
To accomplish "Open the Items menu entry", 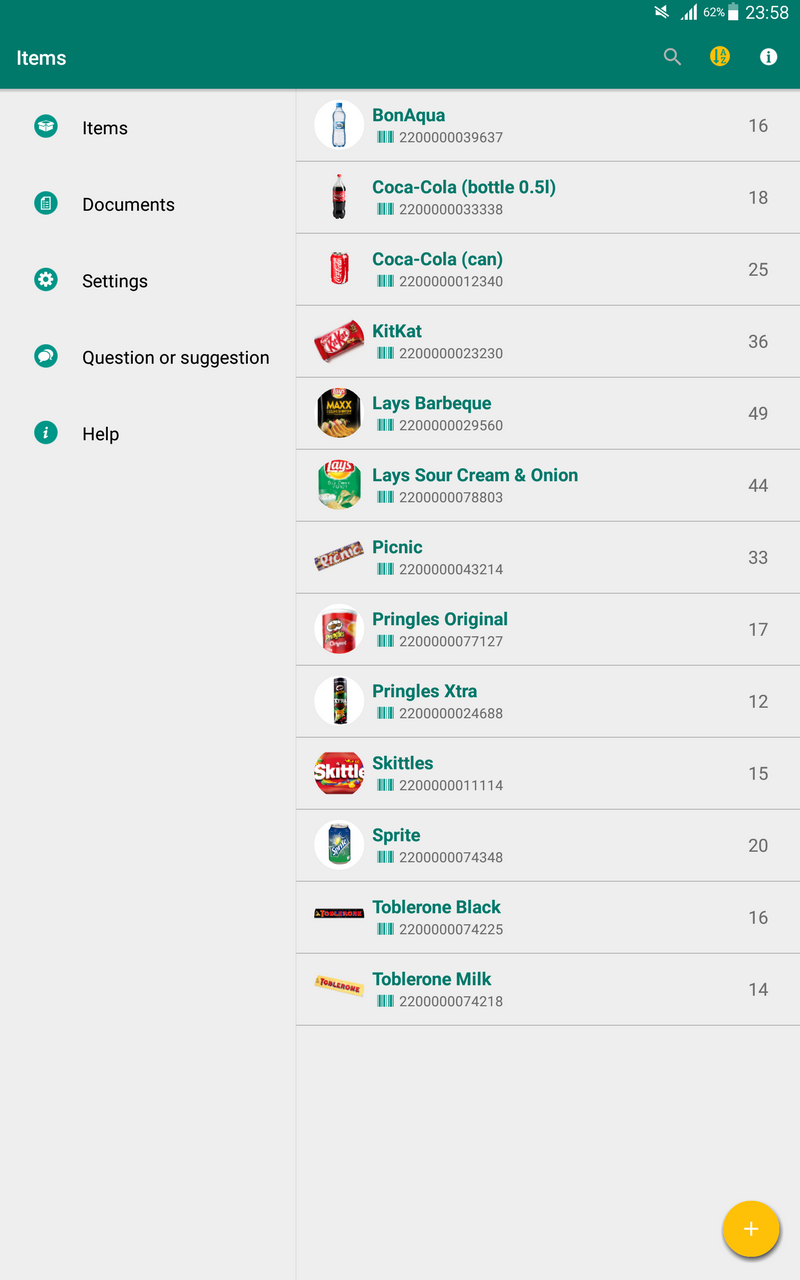I will point(105,128).
